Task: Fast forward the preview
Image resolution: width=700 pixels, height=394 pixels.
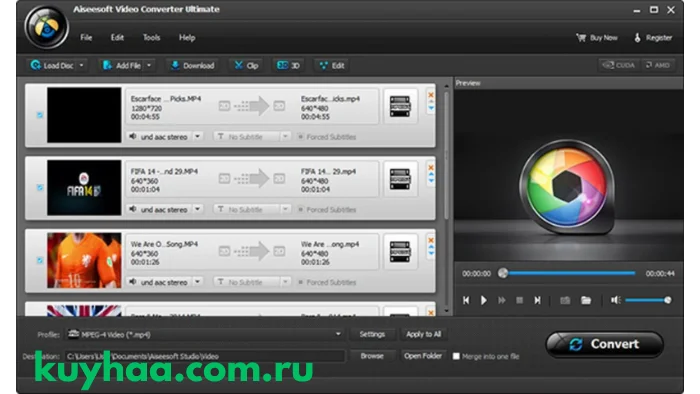Action: coord(502,300)
